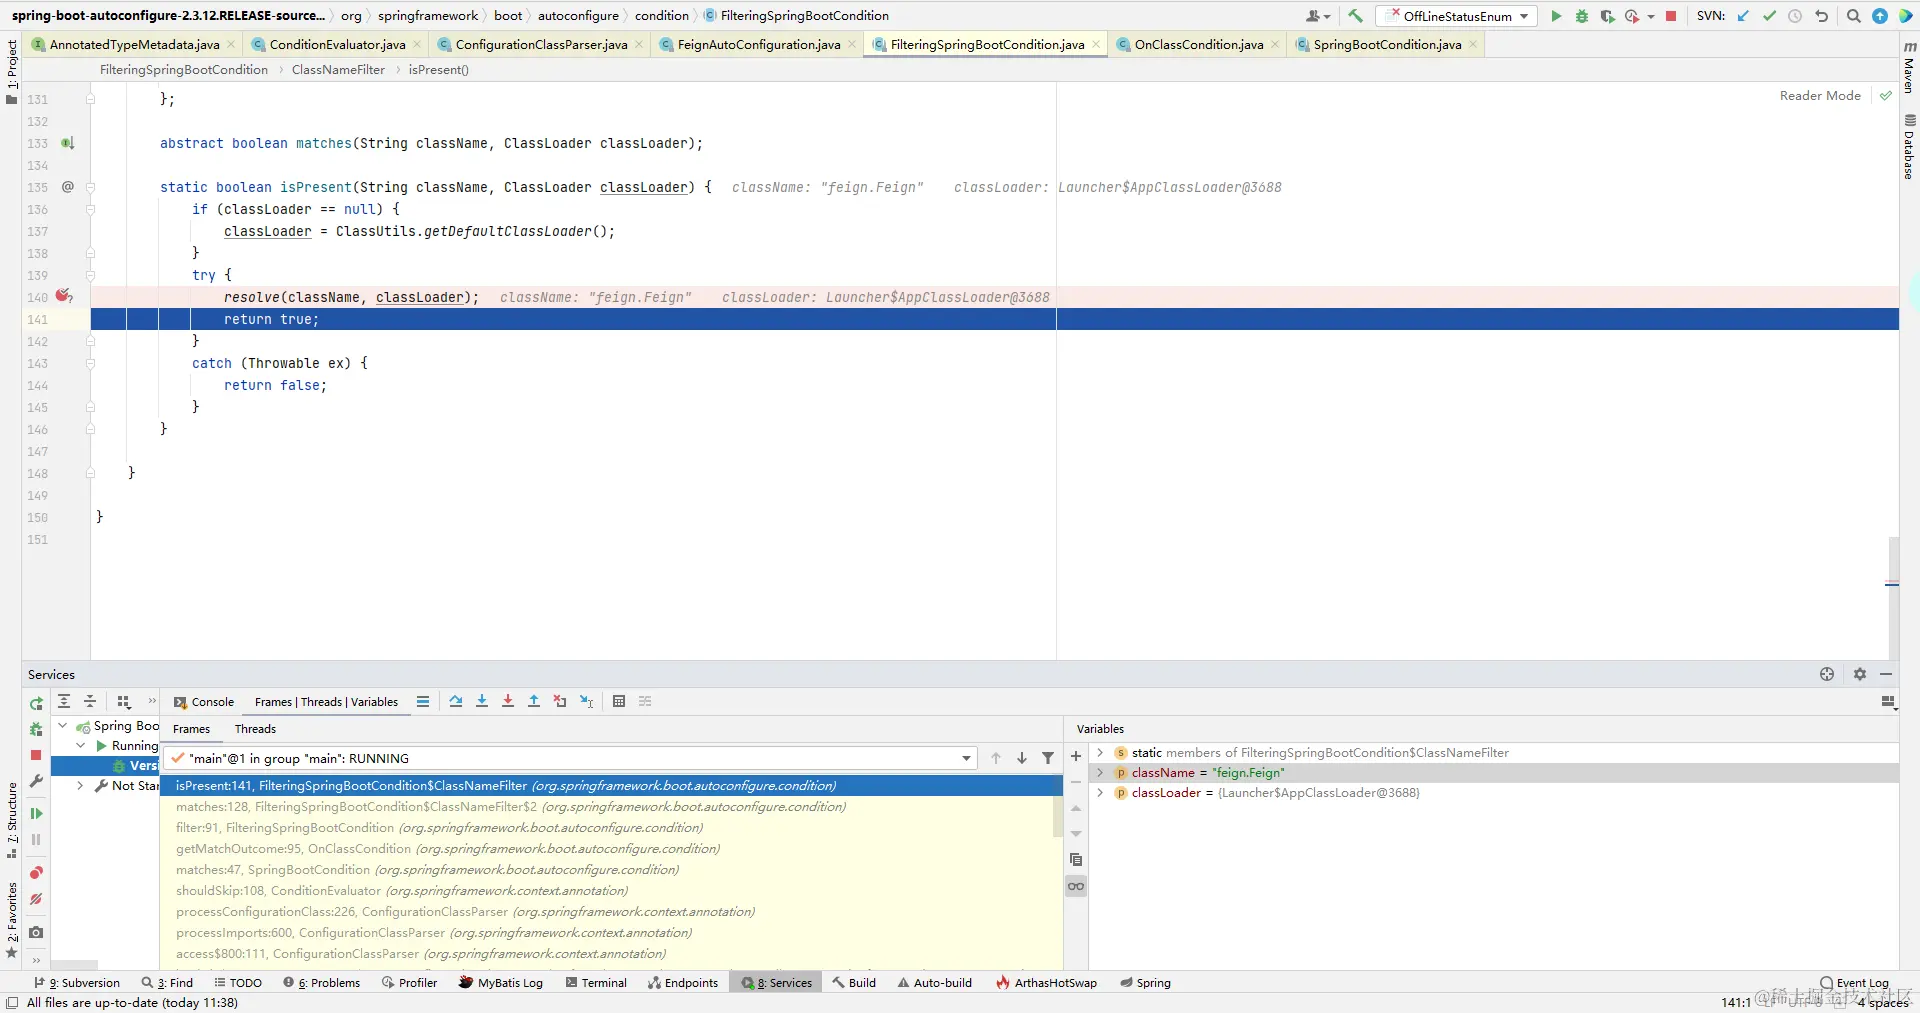Open the Problems tool window
Screen dimensions: 1920x1013
click(321, 983)
